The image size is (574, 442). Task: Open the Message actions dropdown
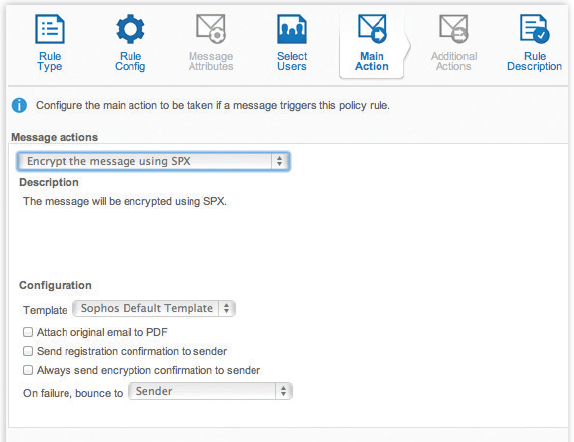pyautogui.click(x=153, y=161)
